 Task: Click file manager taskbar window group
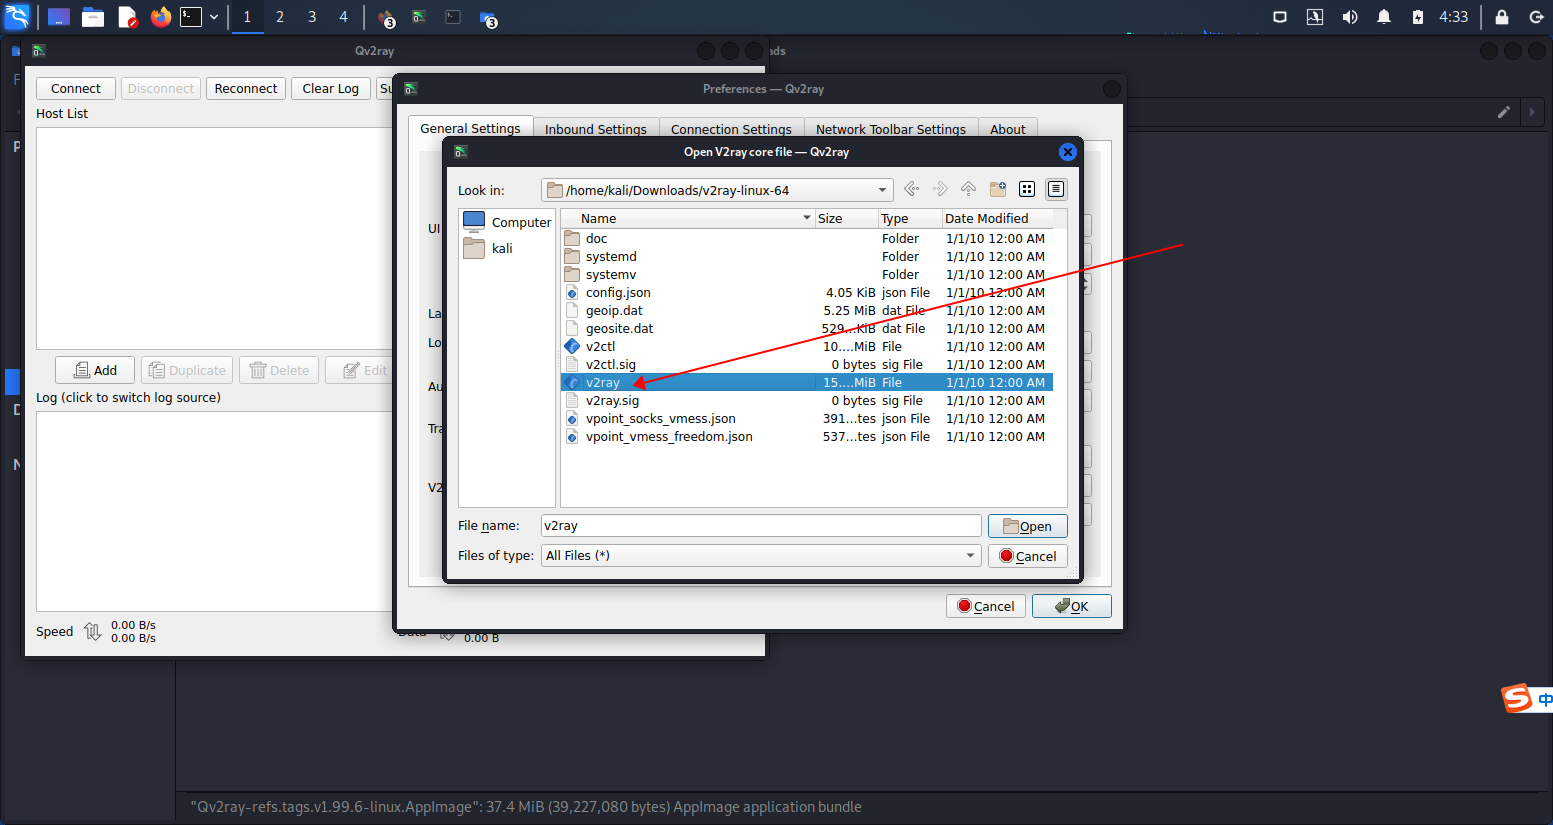click(x=488, y=18)
